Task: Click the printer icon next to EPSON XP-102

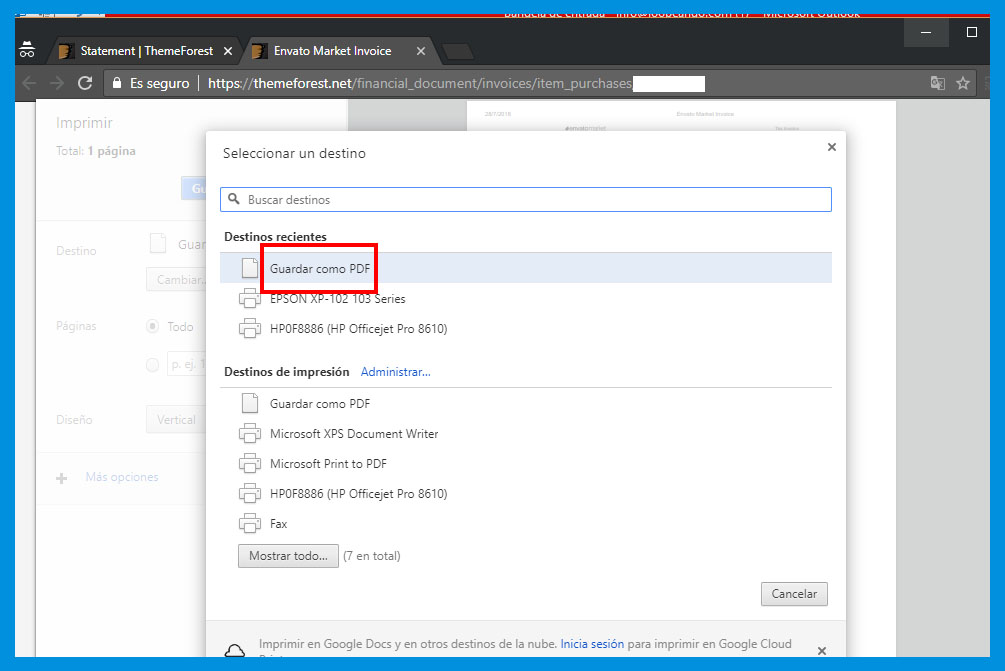Action: (250, 299)
